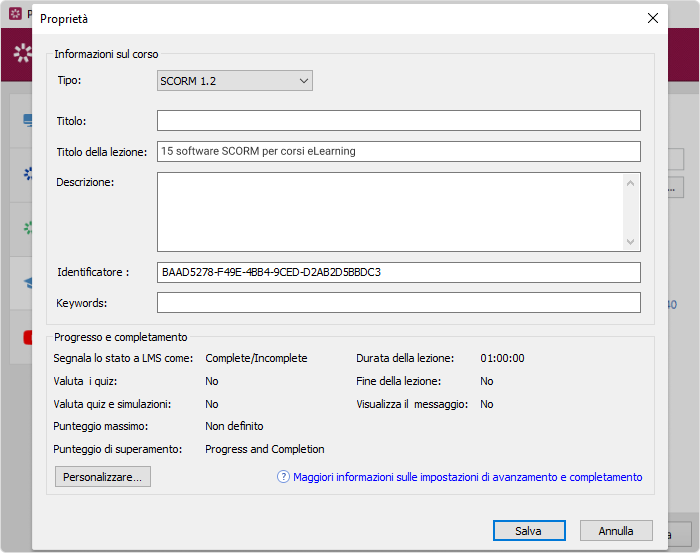Viewport: 700px width, 553px height.
Task: Click the app icon in the title bar
Action: pos(15,14)
